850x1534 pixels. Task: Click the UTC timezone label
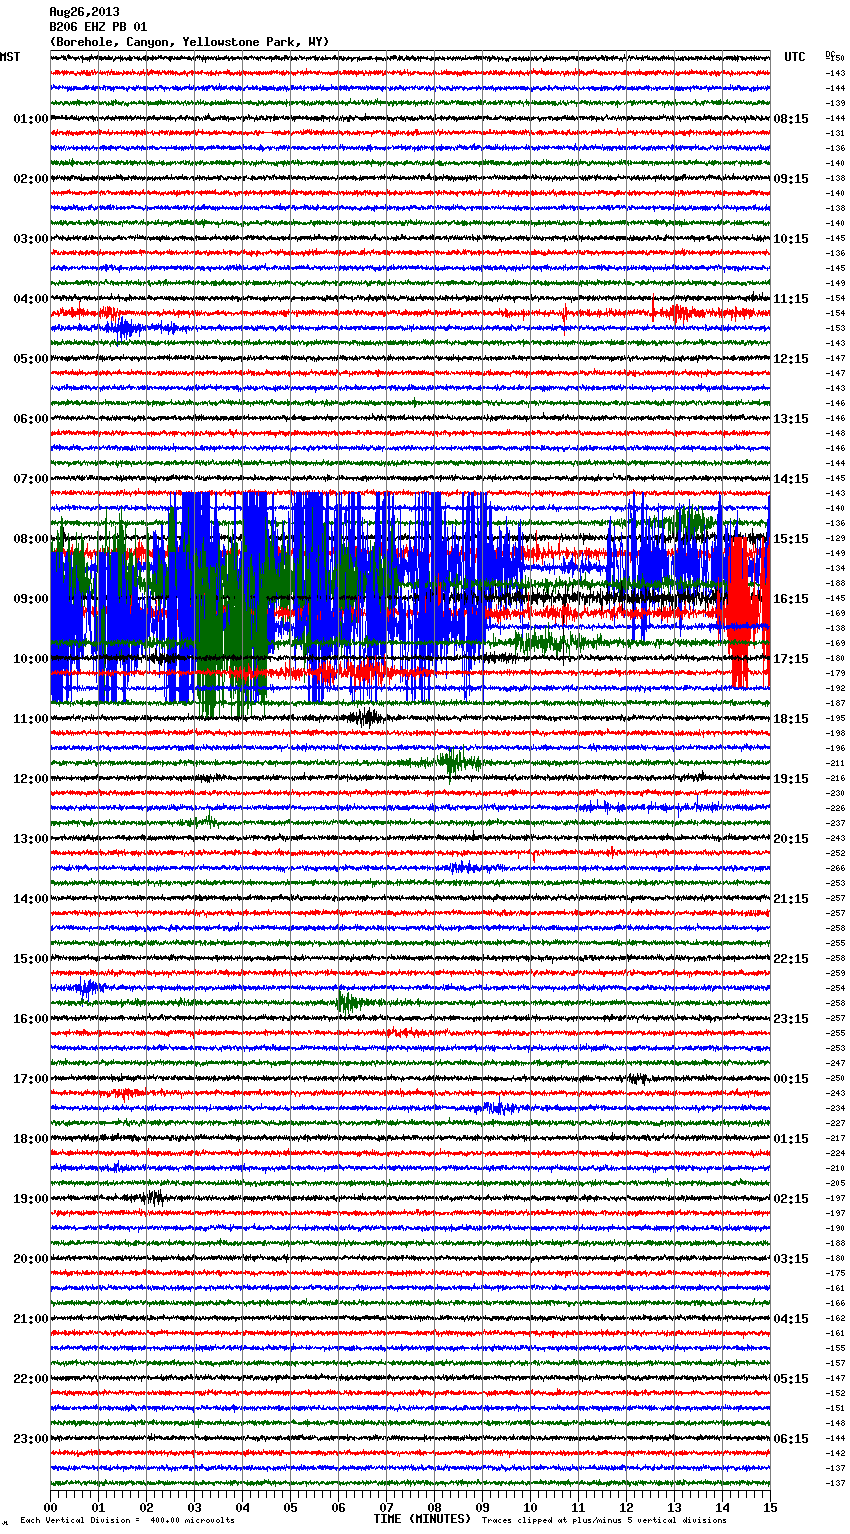click(794, 57)
